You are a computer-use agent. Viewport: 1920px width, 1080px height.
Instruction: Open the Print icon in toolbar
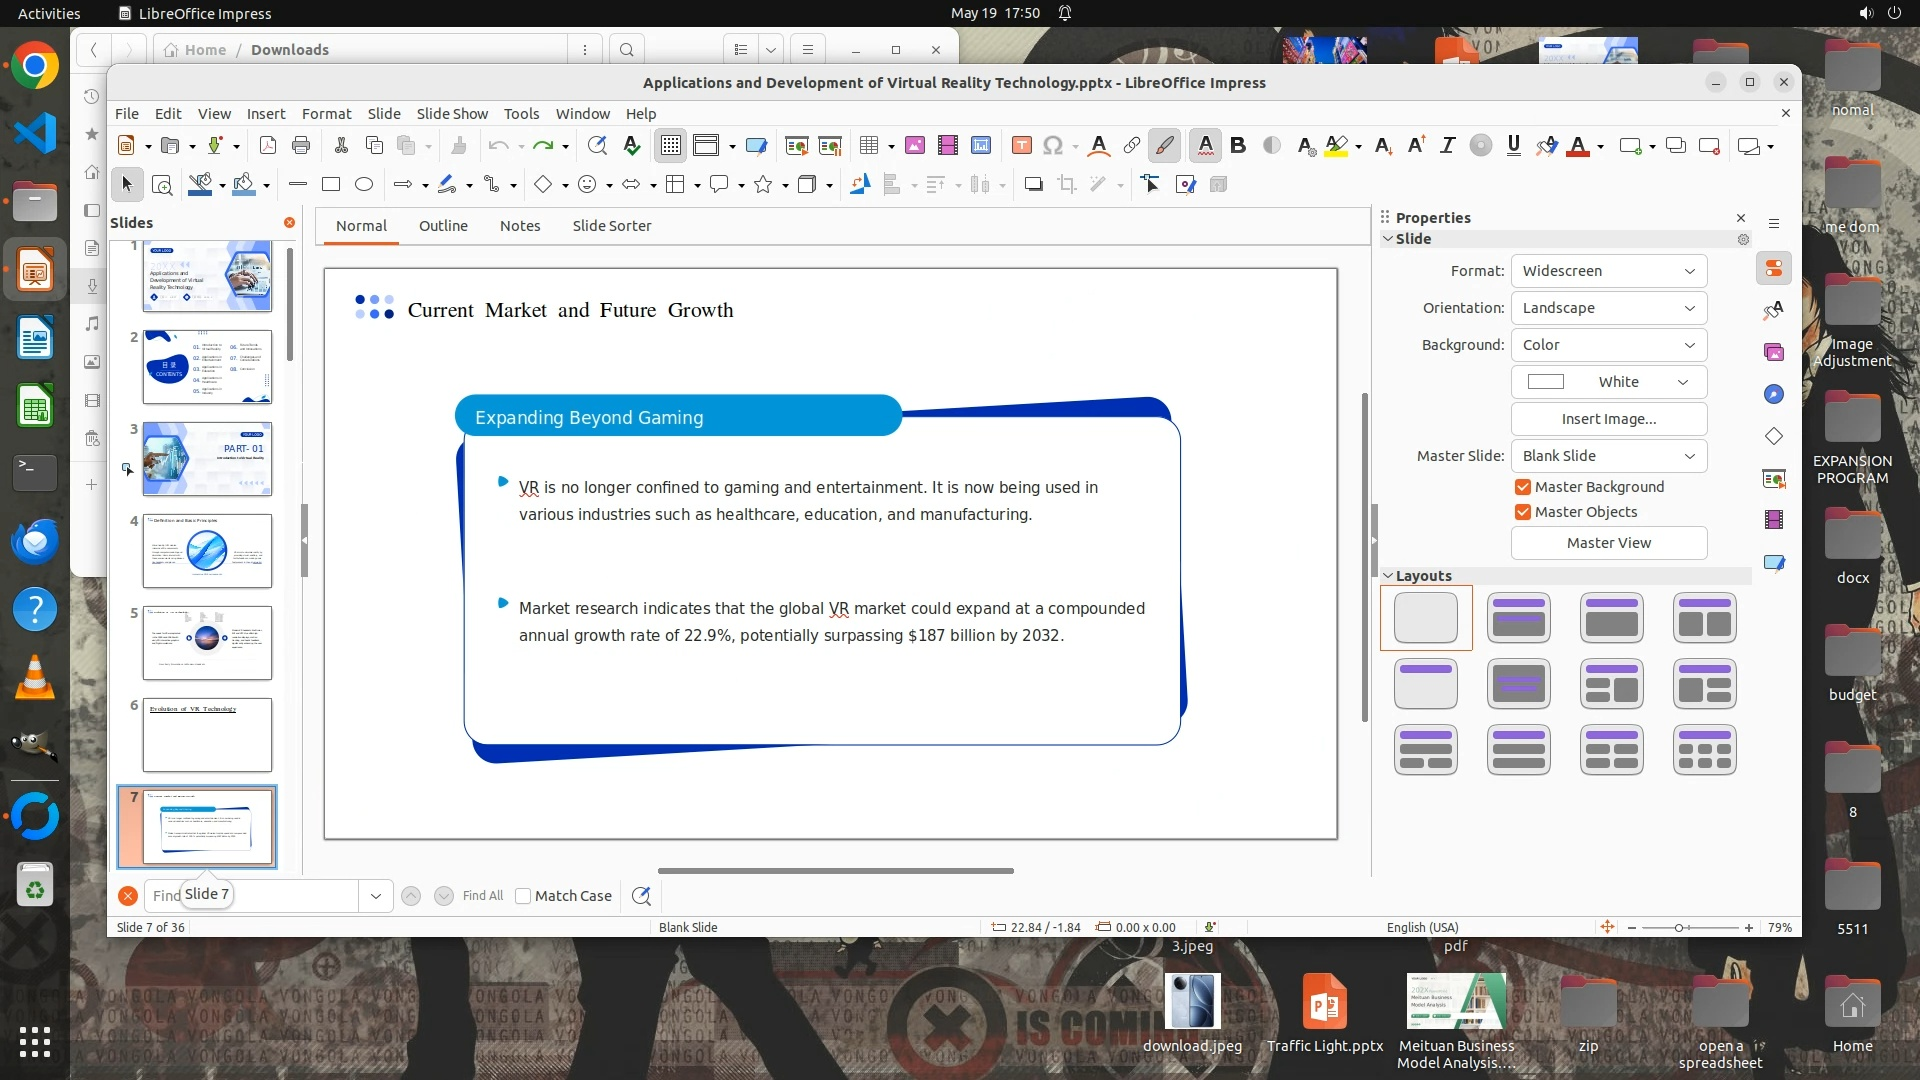point(301,146)
